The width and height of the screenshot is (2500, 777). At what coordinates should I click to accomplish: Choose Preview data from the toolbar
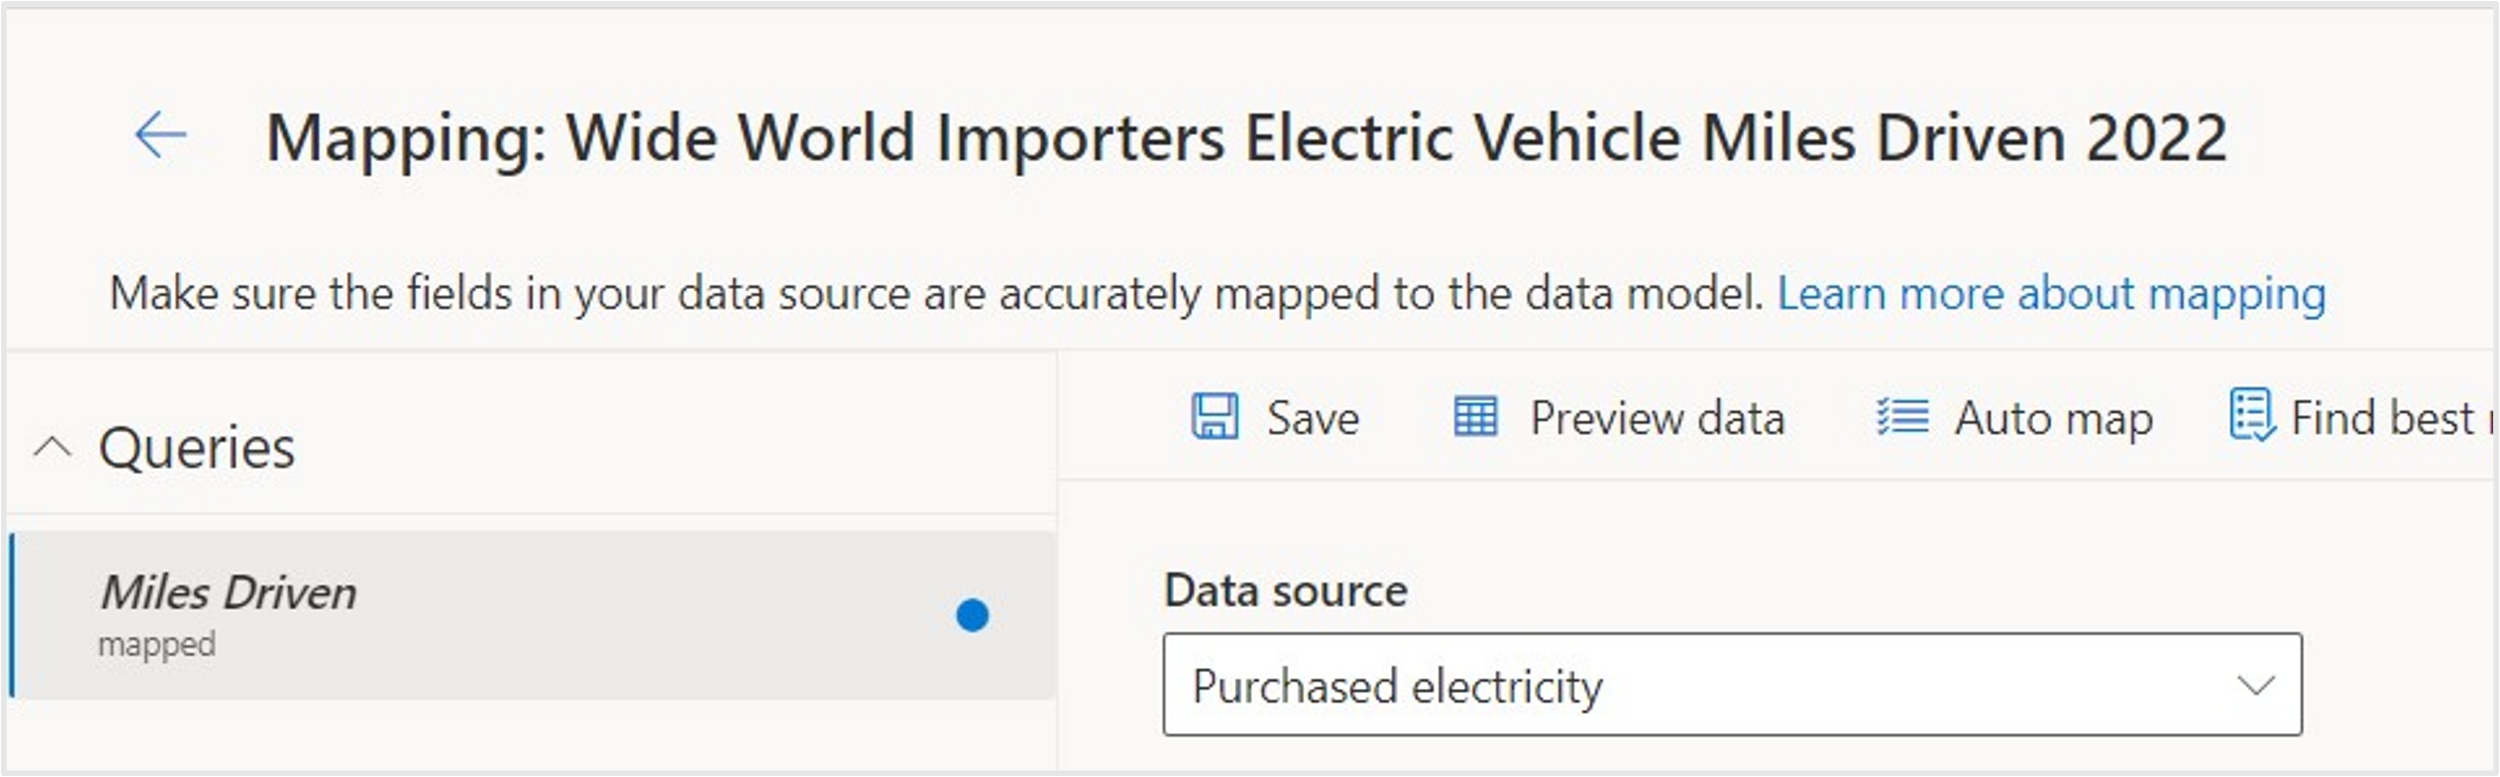click(1655, 418)
